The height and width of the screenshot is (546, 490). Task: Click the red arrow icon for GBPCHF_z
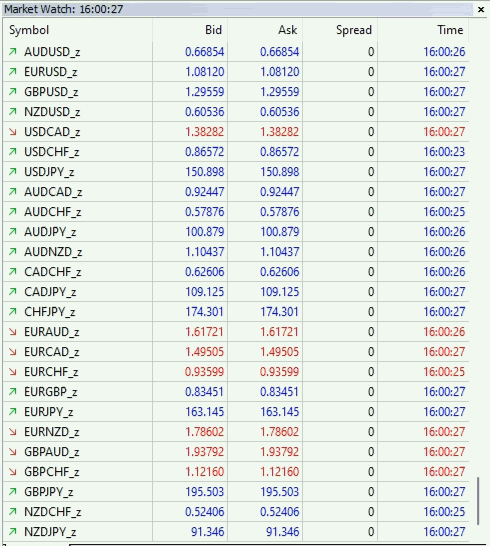pyautogui.click(x=13, y=472)
